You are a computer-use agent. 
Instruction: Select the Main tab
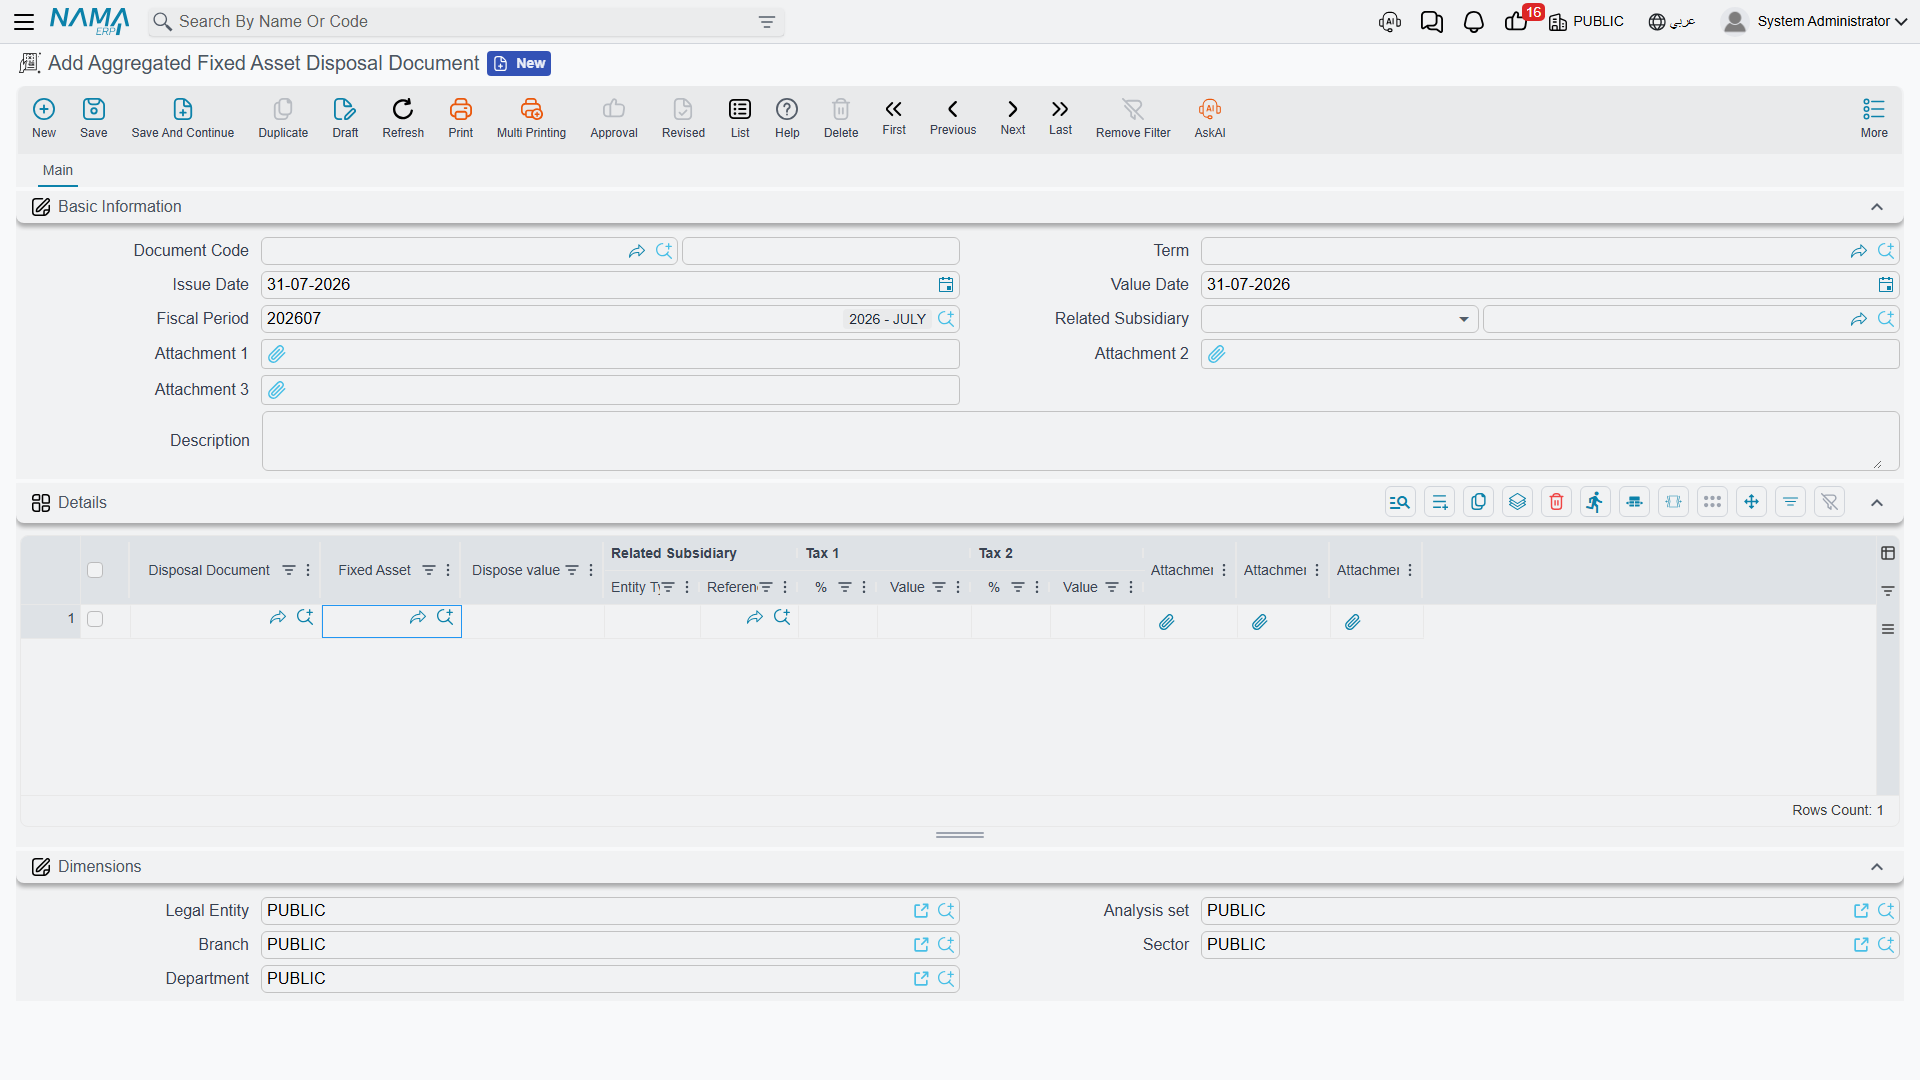click(x=58, y=170)
